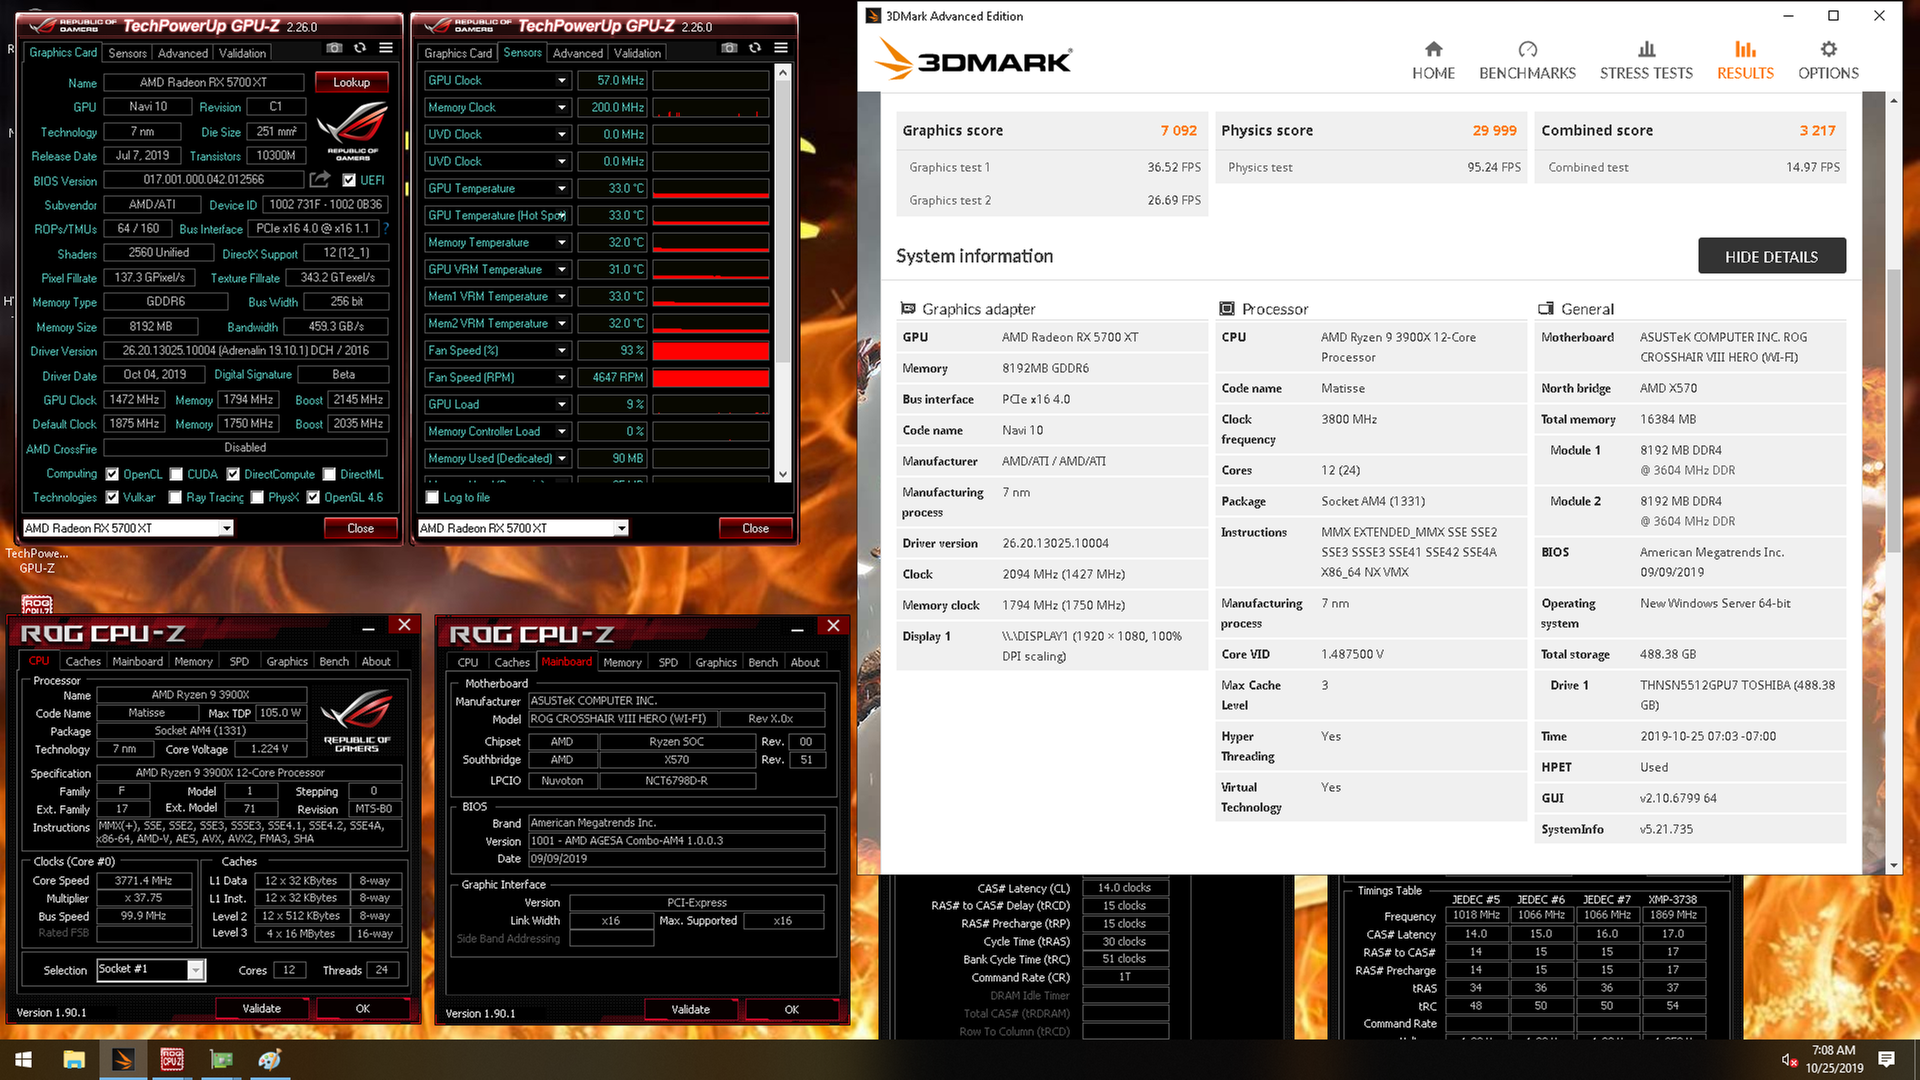Click GPU Temperature graph bar
This screenshot has width=1920, height=1080.
tap(710, 188)
